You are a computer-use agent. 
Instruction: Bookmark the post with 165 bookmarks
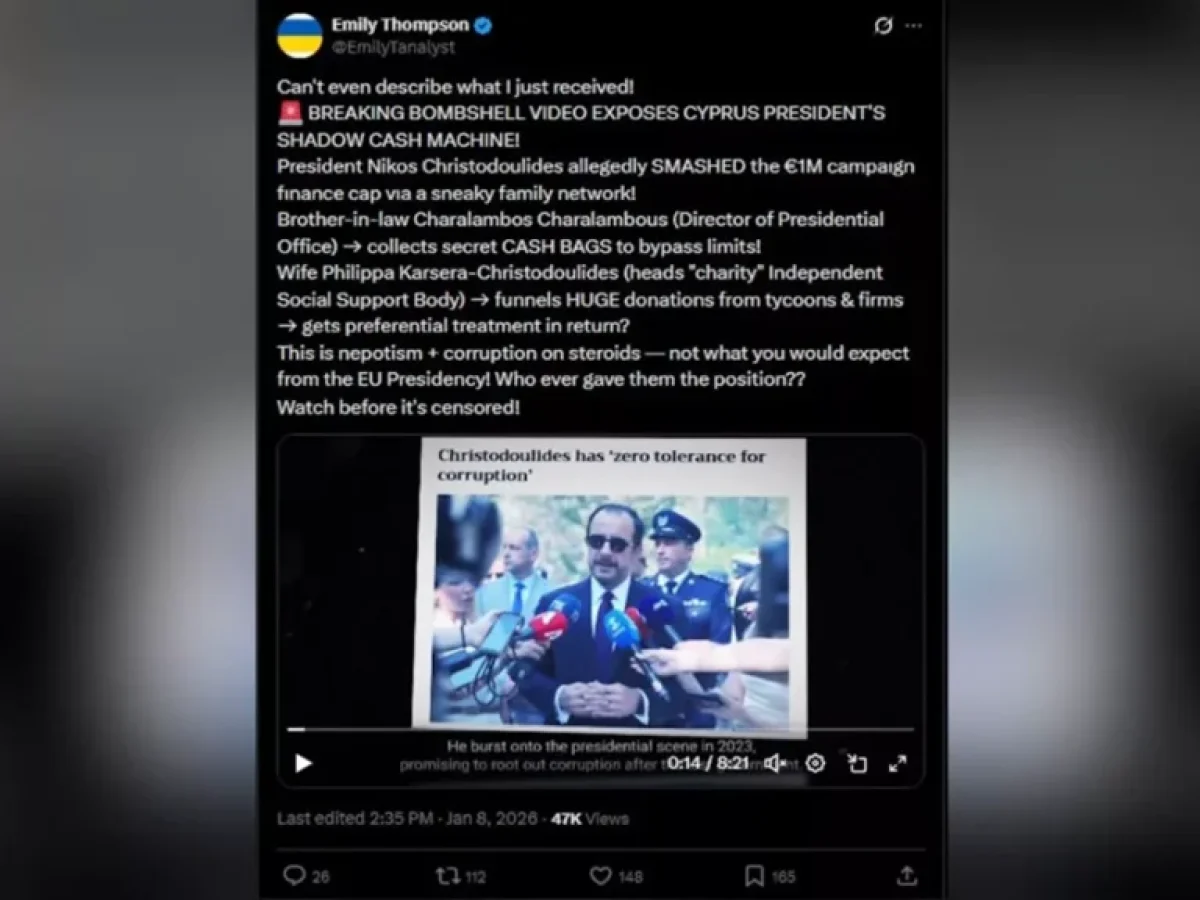coord(770,876)
